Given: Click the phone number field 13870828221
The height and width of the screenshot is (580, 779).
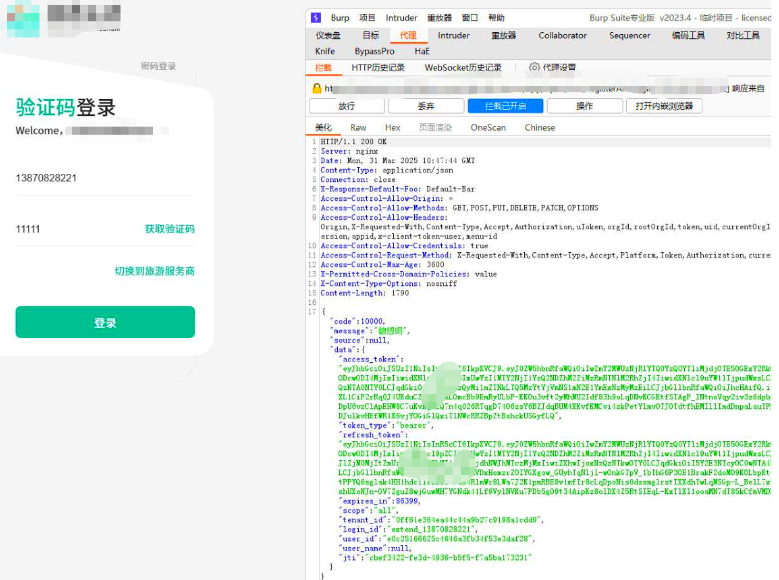Looking at the screenshot, I should click(105, 178).
